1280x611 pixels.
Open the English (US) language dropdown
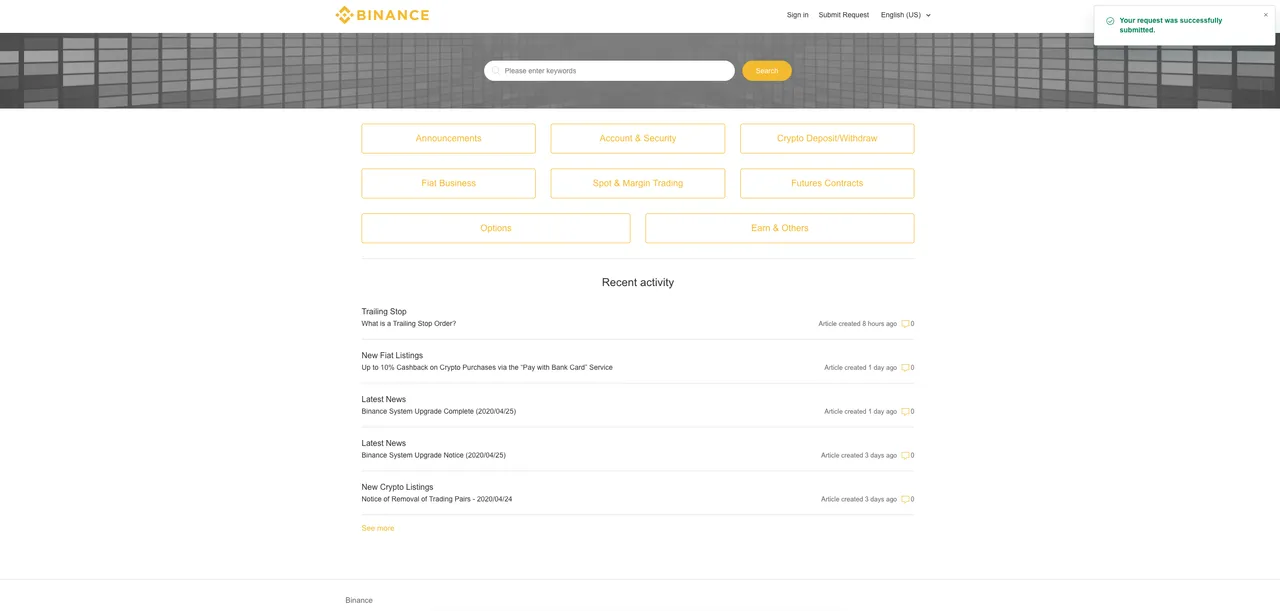(x=906, y=15)
